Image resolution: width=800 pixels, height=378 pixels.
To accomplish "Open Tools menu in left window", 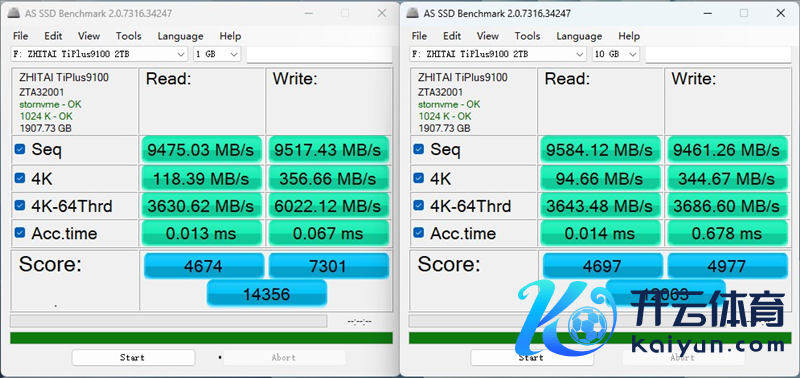I will pyautogui.click(x=129, y=36).
